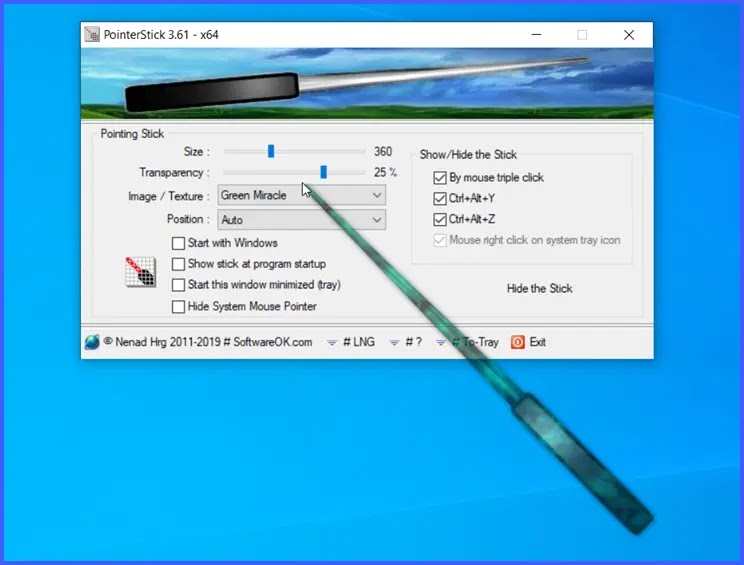Enable Start with Windows checkbox
Viewport: 744px width, 565px height.
point(178,243)
